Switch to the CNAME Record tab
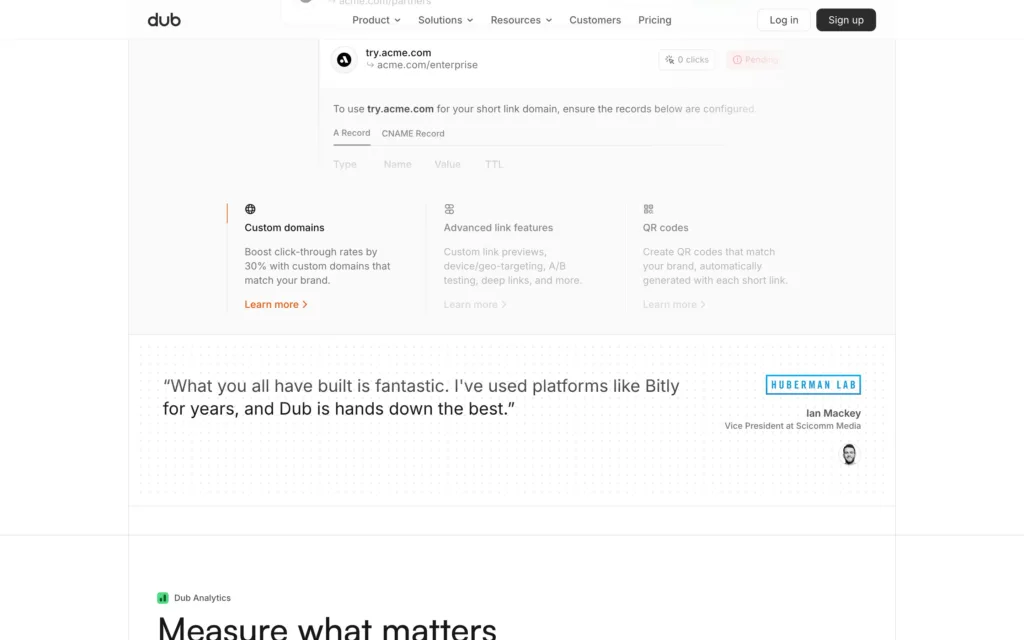1024x640 pixels. click(x=413, y=133)
